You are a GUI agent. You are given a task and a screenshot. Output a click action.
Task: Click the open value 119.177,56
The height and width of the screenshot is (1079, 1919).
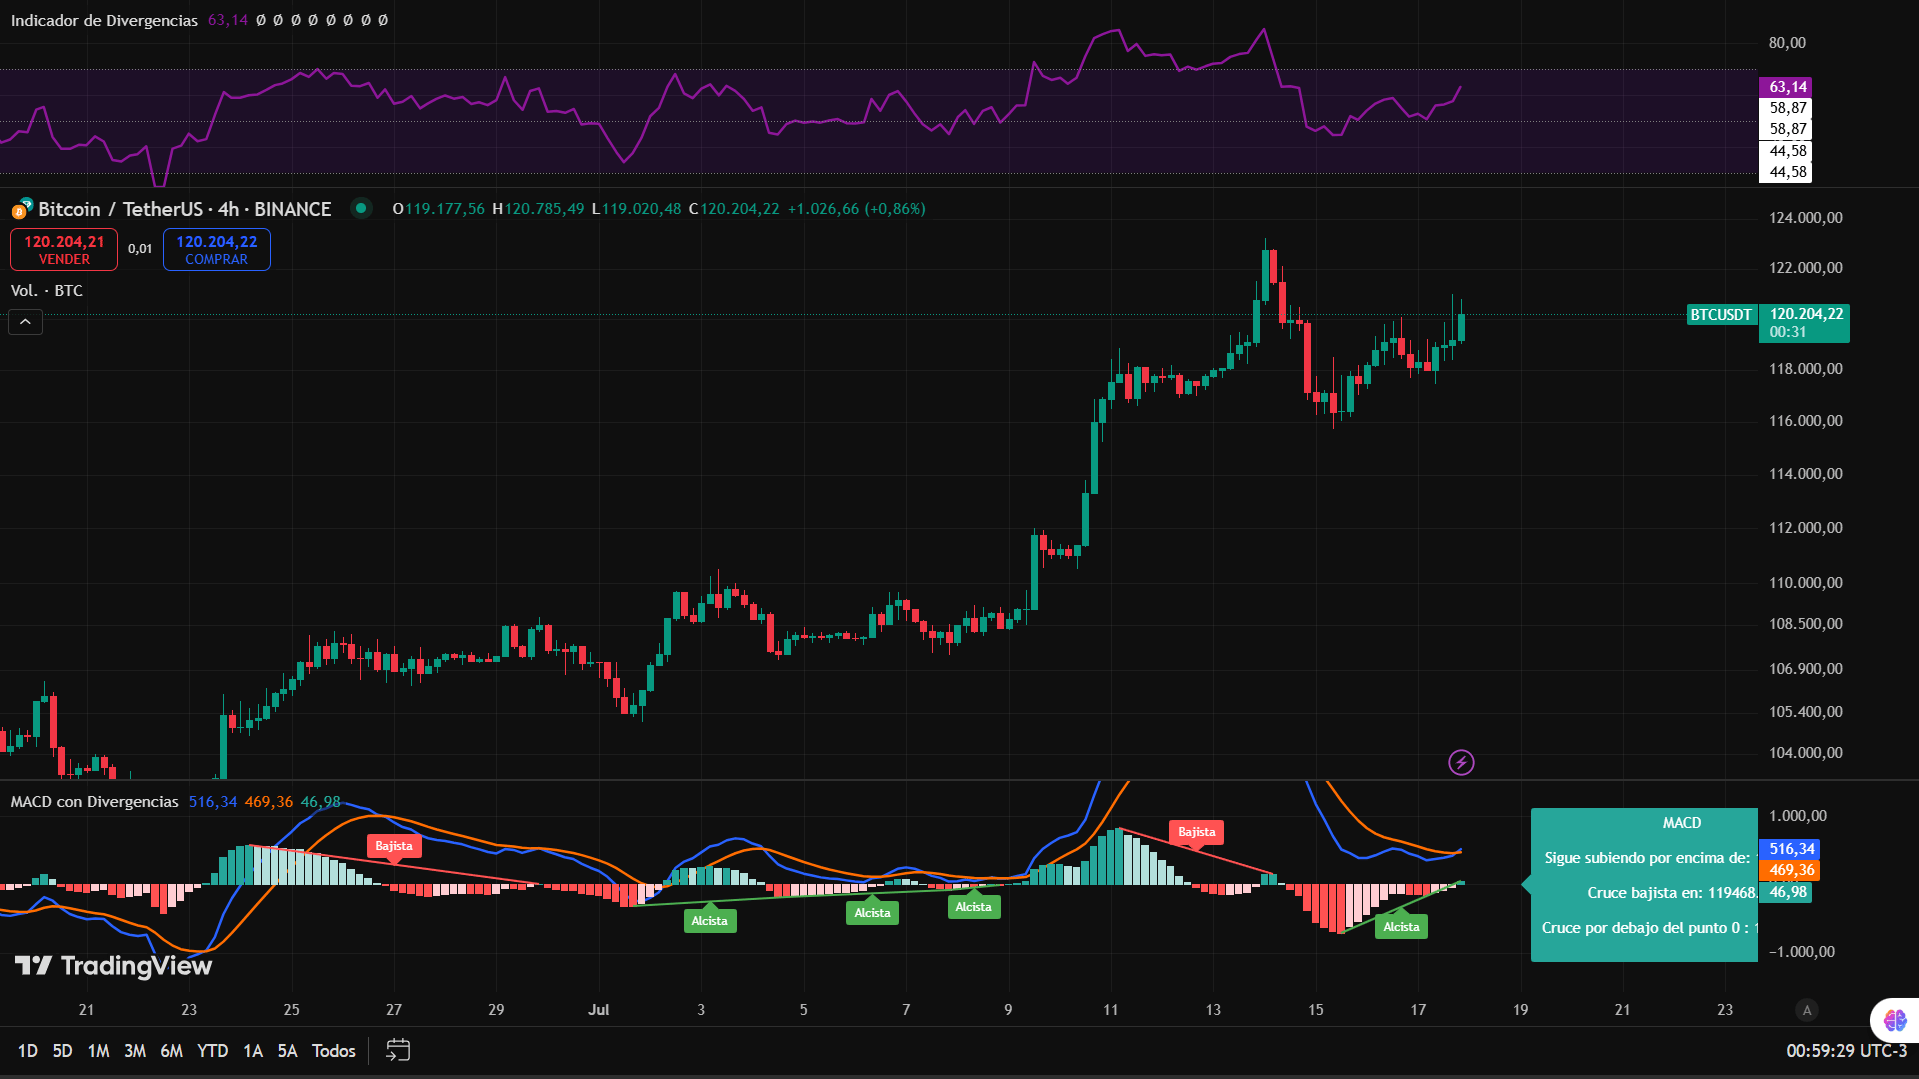pos(445,209)
